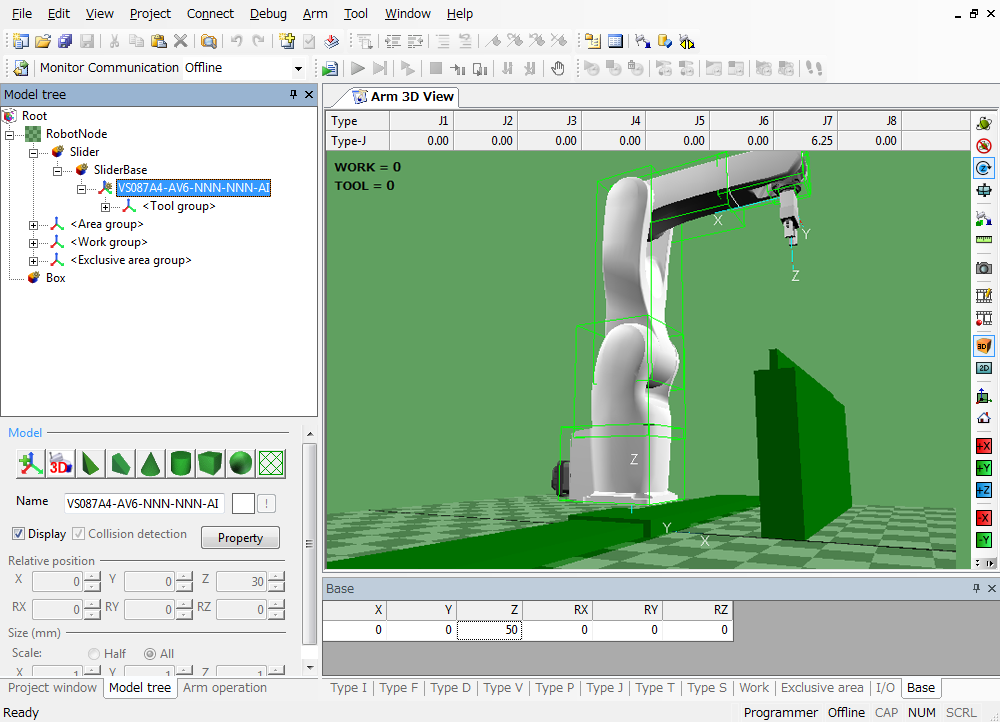Image resolution: width=1000 pixels, height=722 pixels.
Task: Expand the Tool group tree node
Action: (x=106, y=207)
